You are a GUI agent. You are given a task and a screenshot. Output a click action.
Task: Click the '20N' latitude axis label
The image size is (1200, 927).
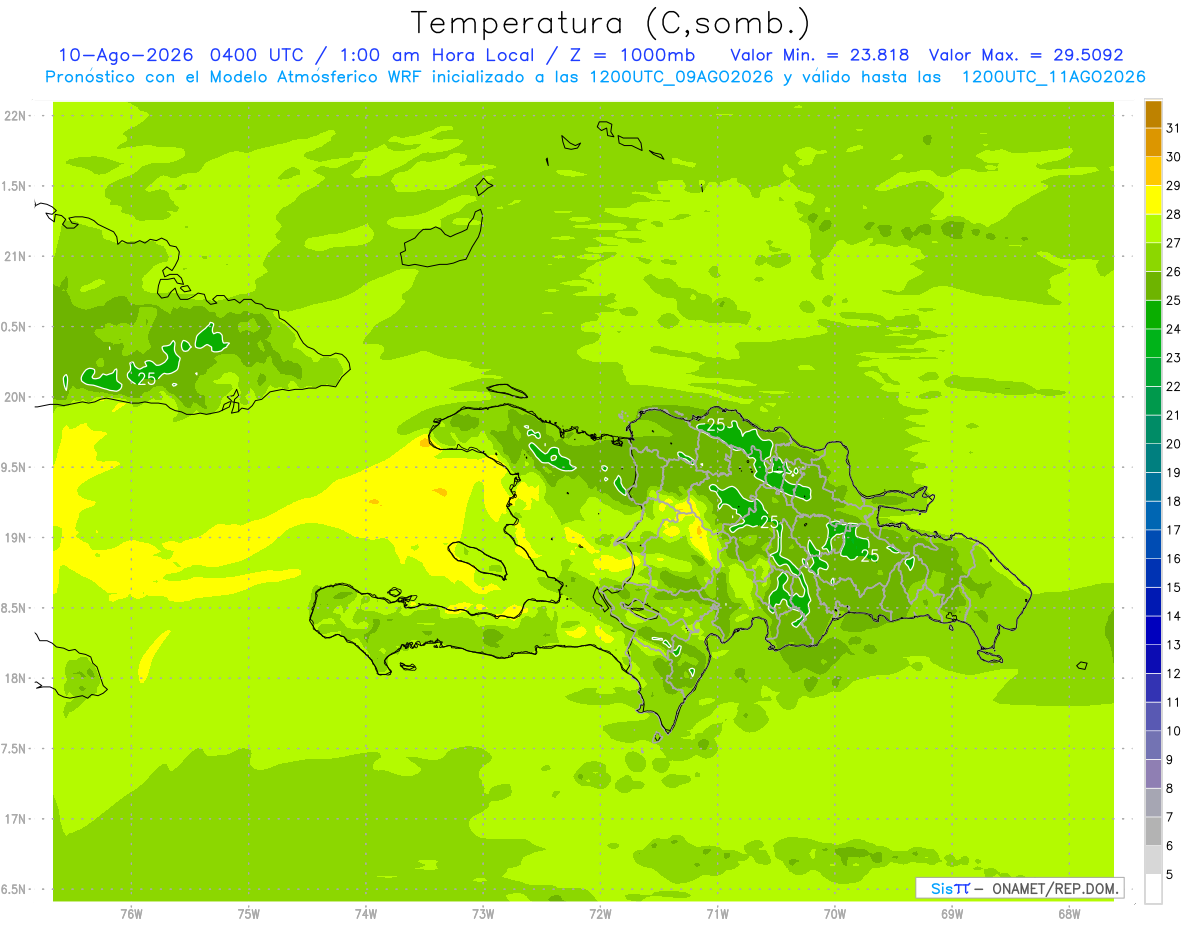point(17,397)
